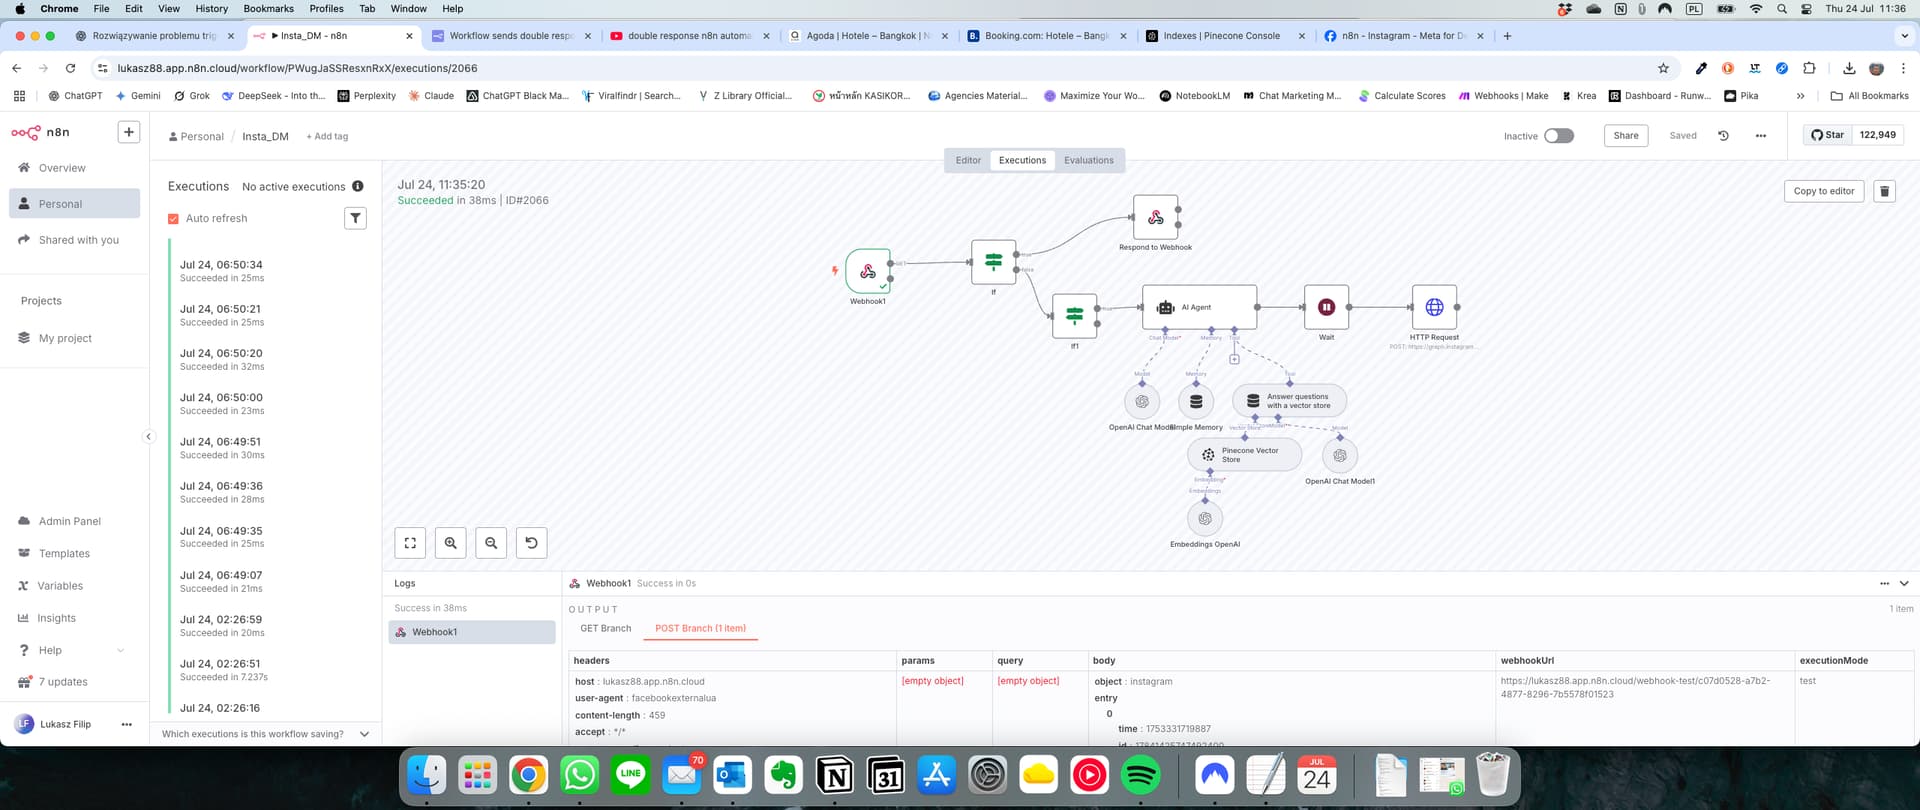Open the Pinecone Vector Store node
Viewport: 1920px width, 810px height.
(1245, 455)
